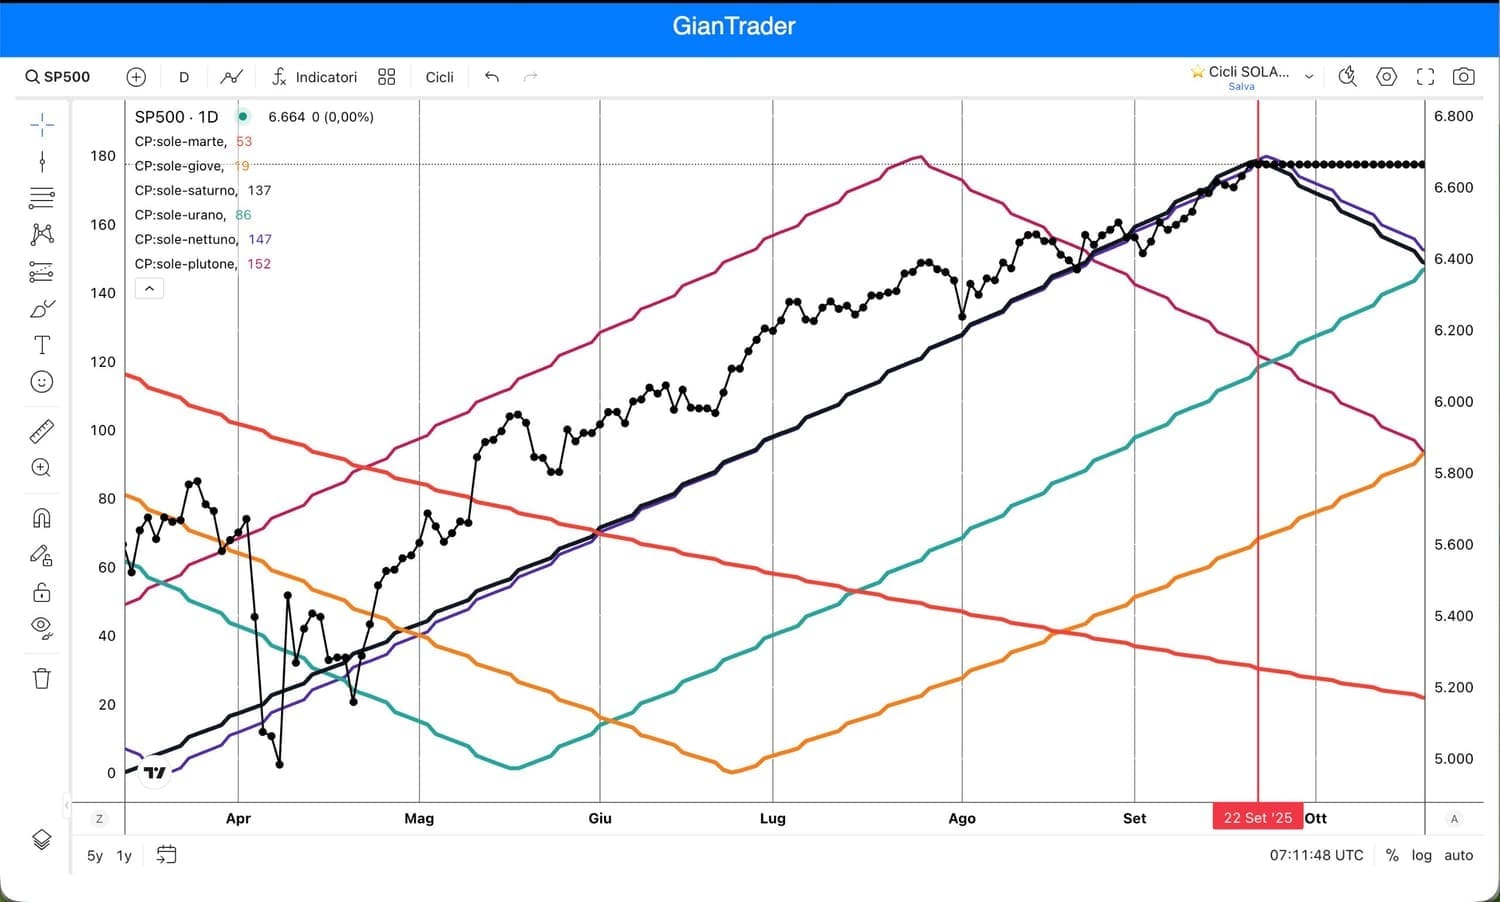Select the brush drawing tool
This screenshot has width=1500, height=902.
click(x=42, y=308)
